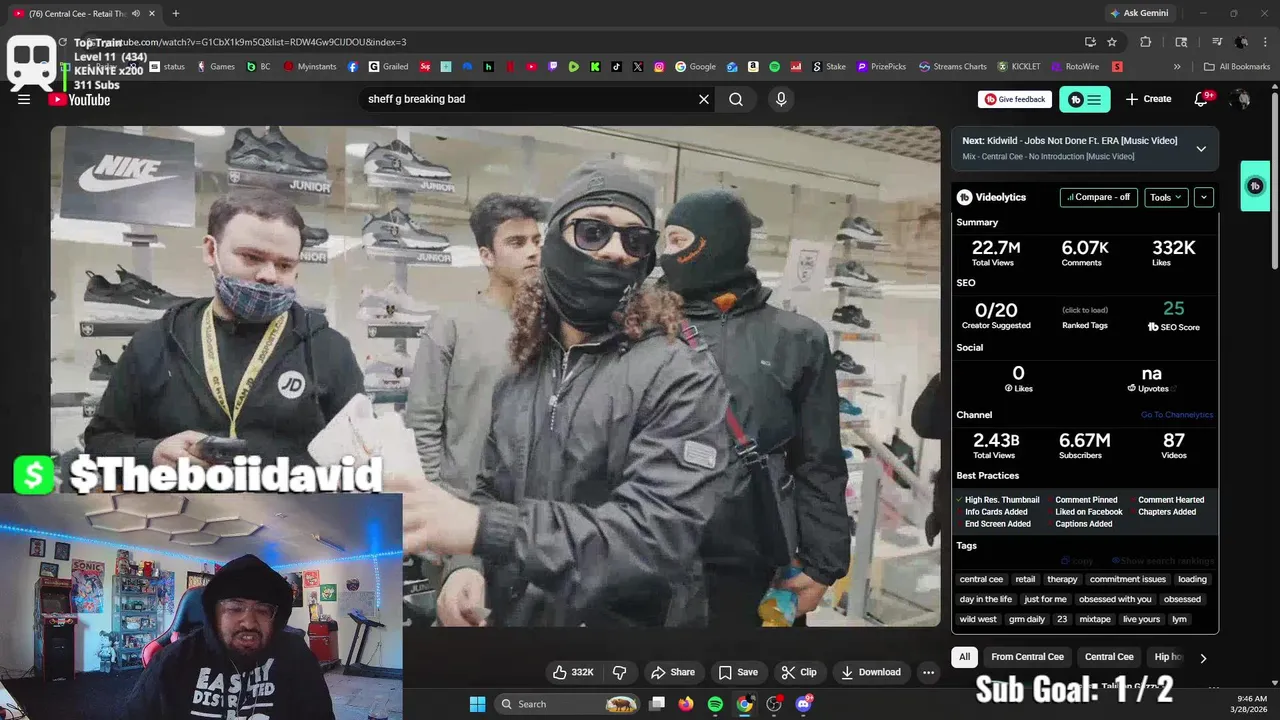Click the Create button
Screen dimensions: 1280x720
(x=1148, y=99)
